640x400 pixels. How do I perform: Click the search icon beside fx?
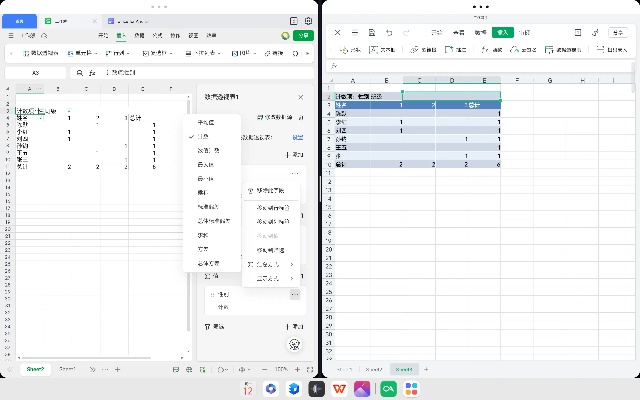(77, 72)
